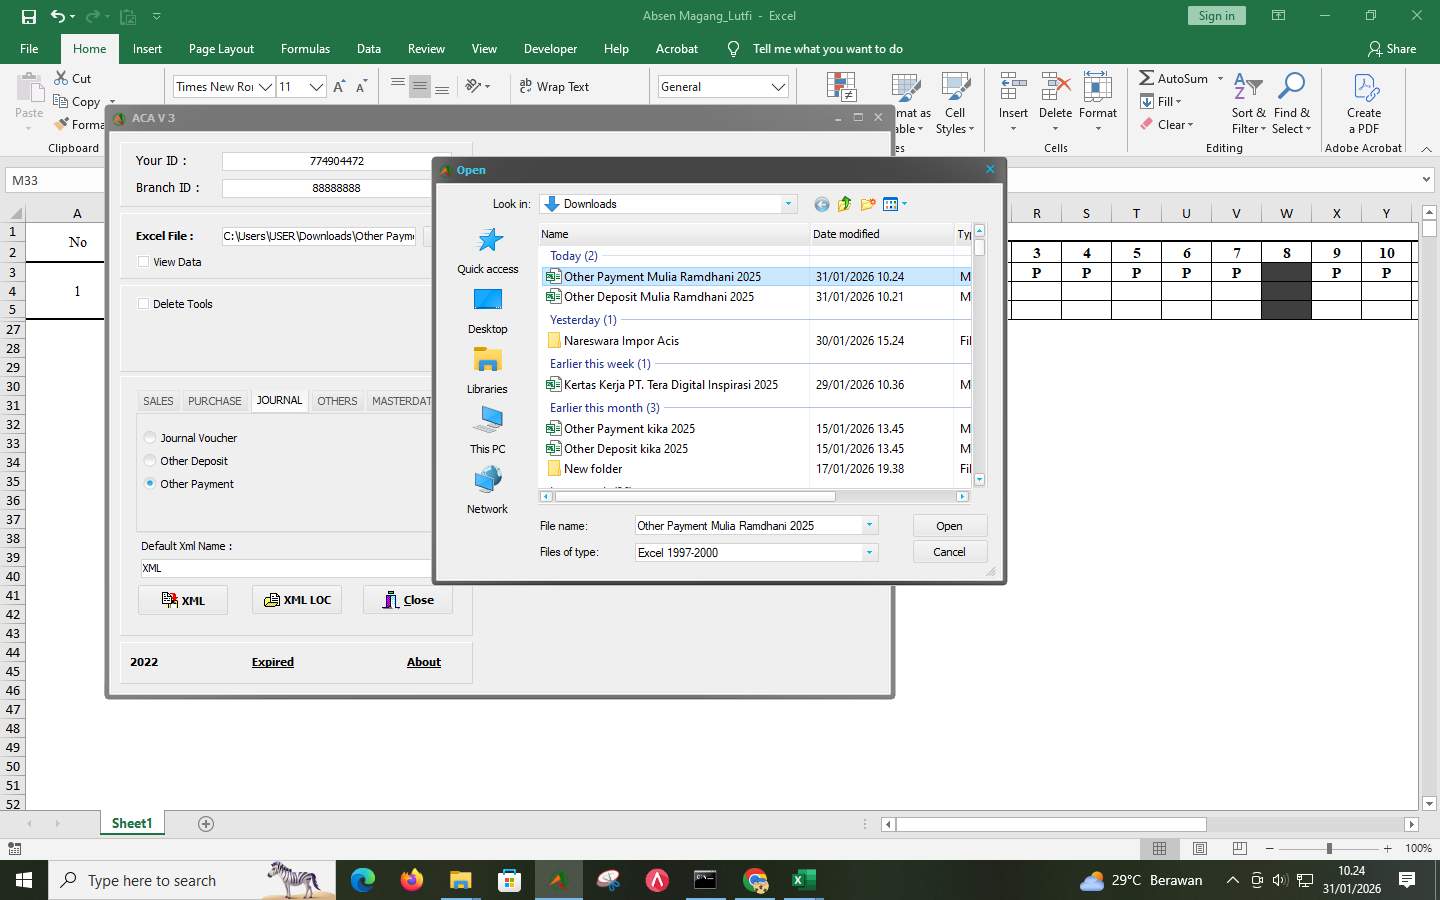
Task: Check the Delete Tools checkbox
Action: [x=144, y=304]
